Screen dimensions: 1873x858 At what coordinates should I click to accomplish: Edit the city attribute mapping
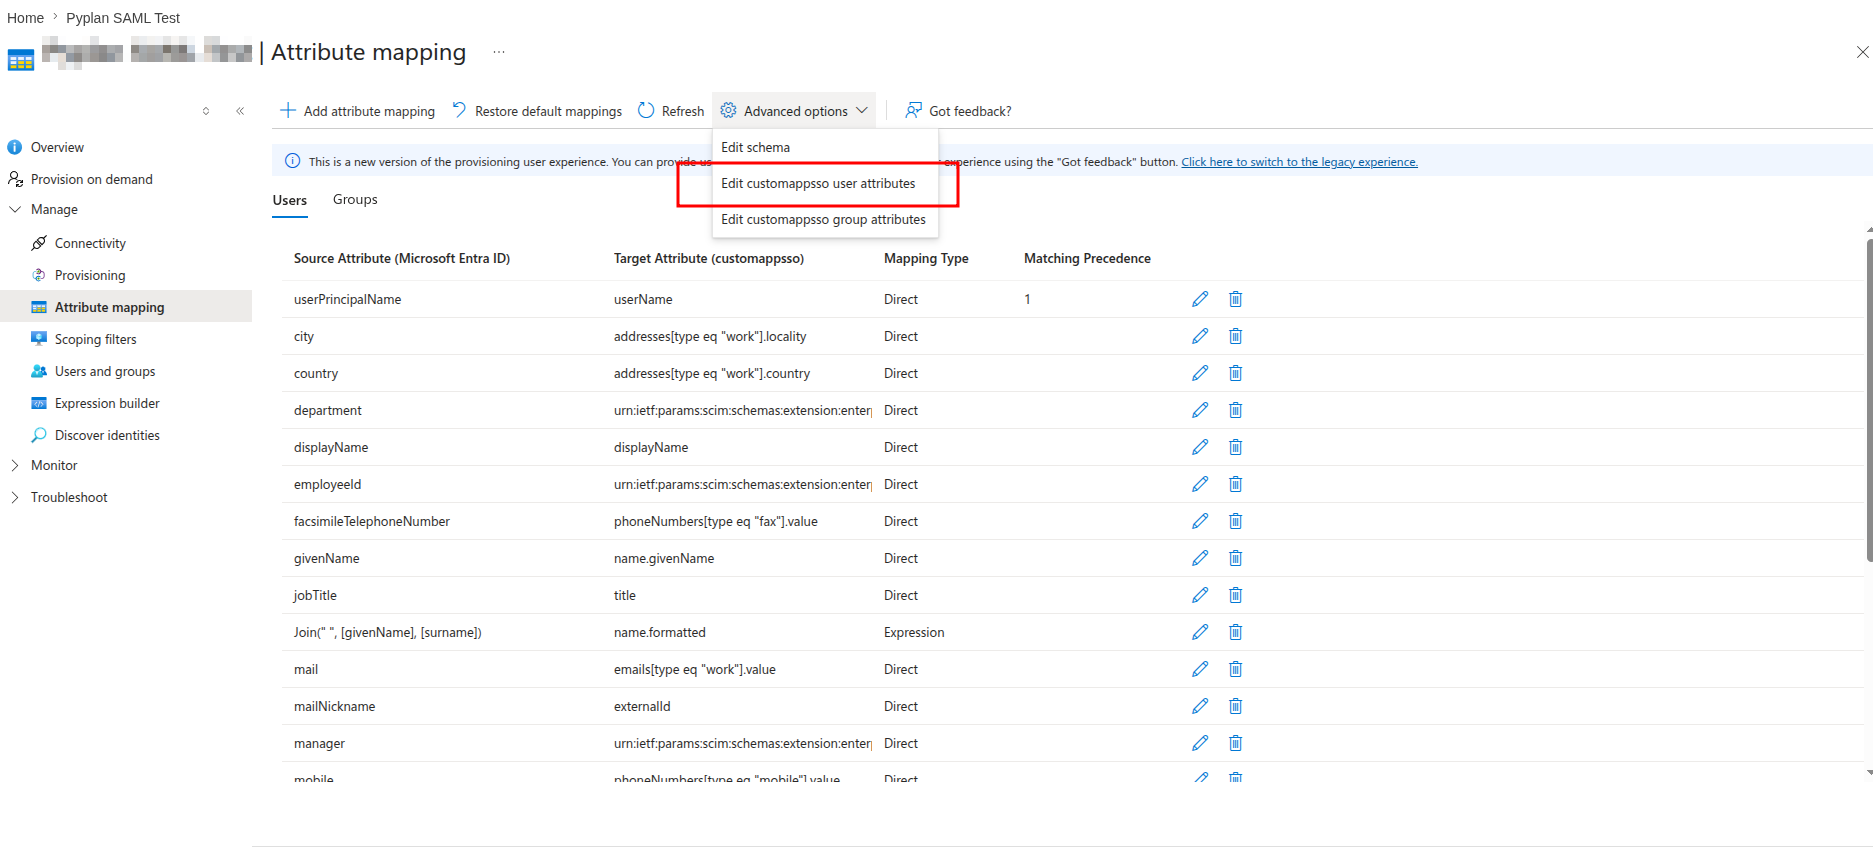tap(1200, 336)
